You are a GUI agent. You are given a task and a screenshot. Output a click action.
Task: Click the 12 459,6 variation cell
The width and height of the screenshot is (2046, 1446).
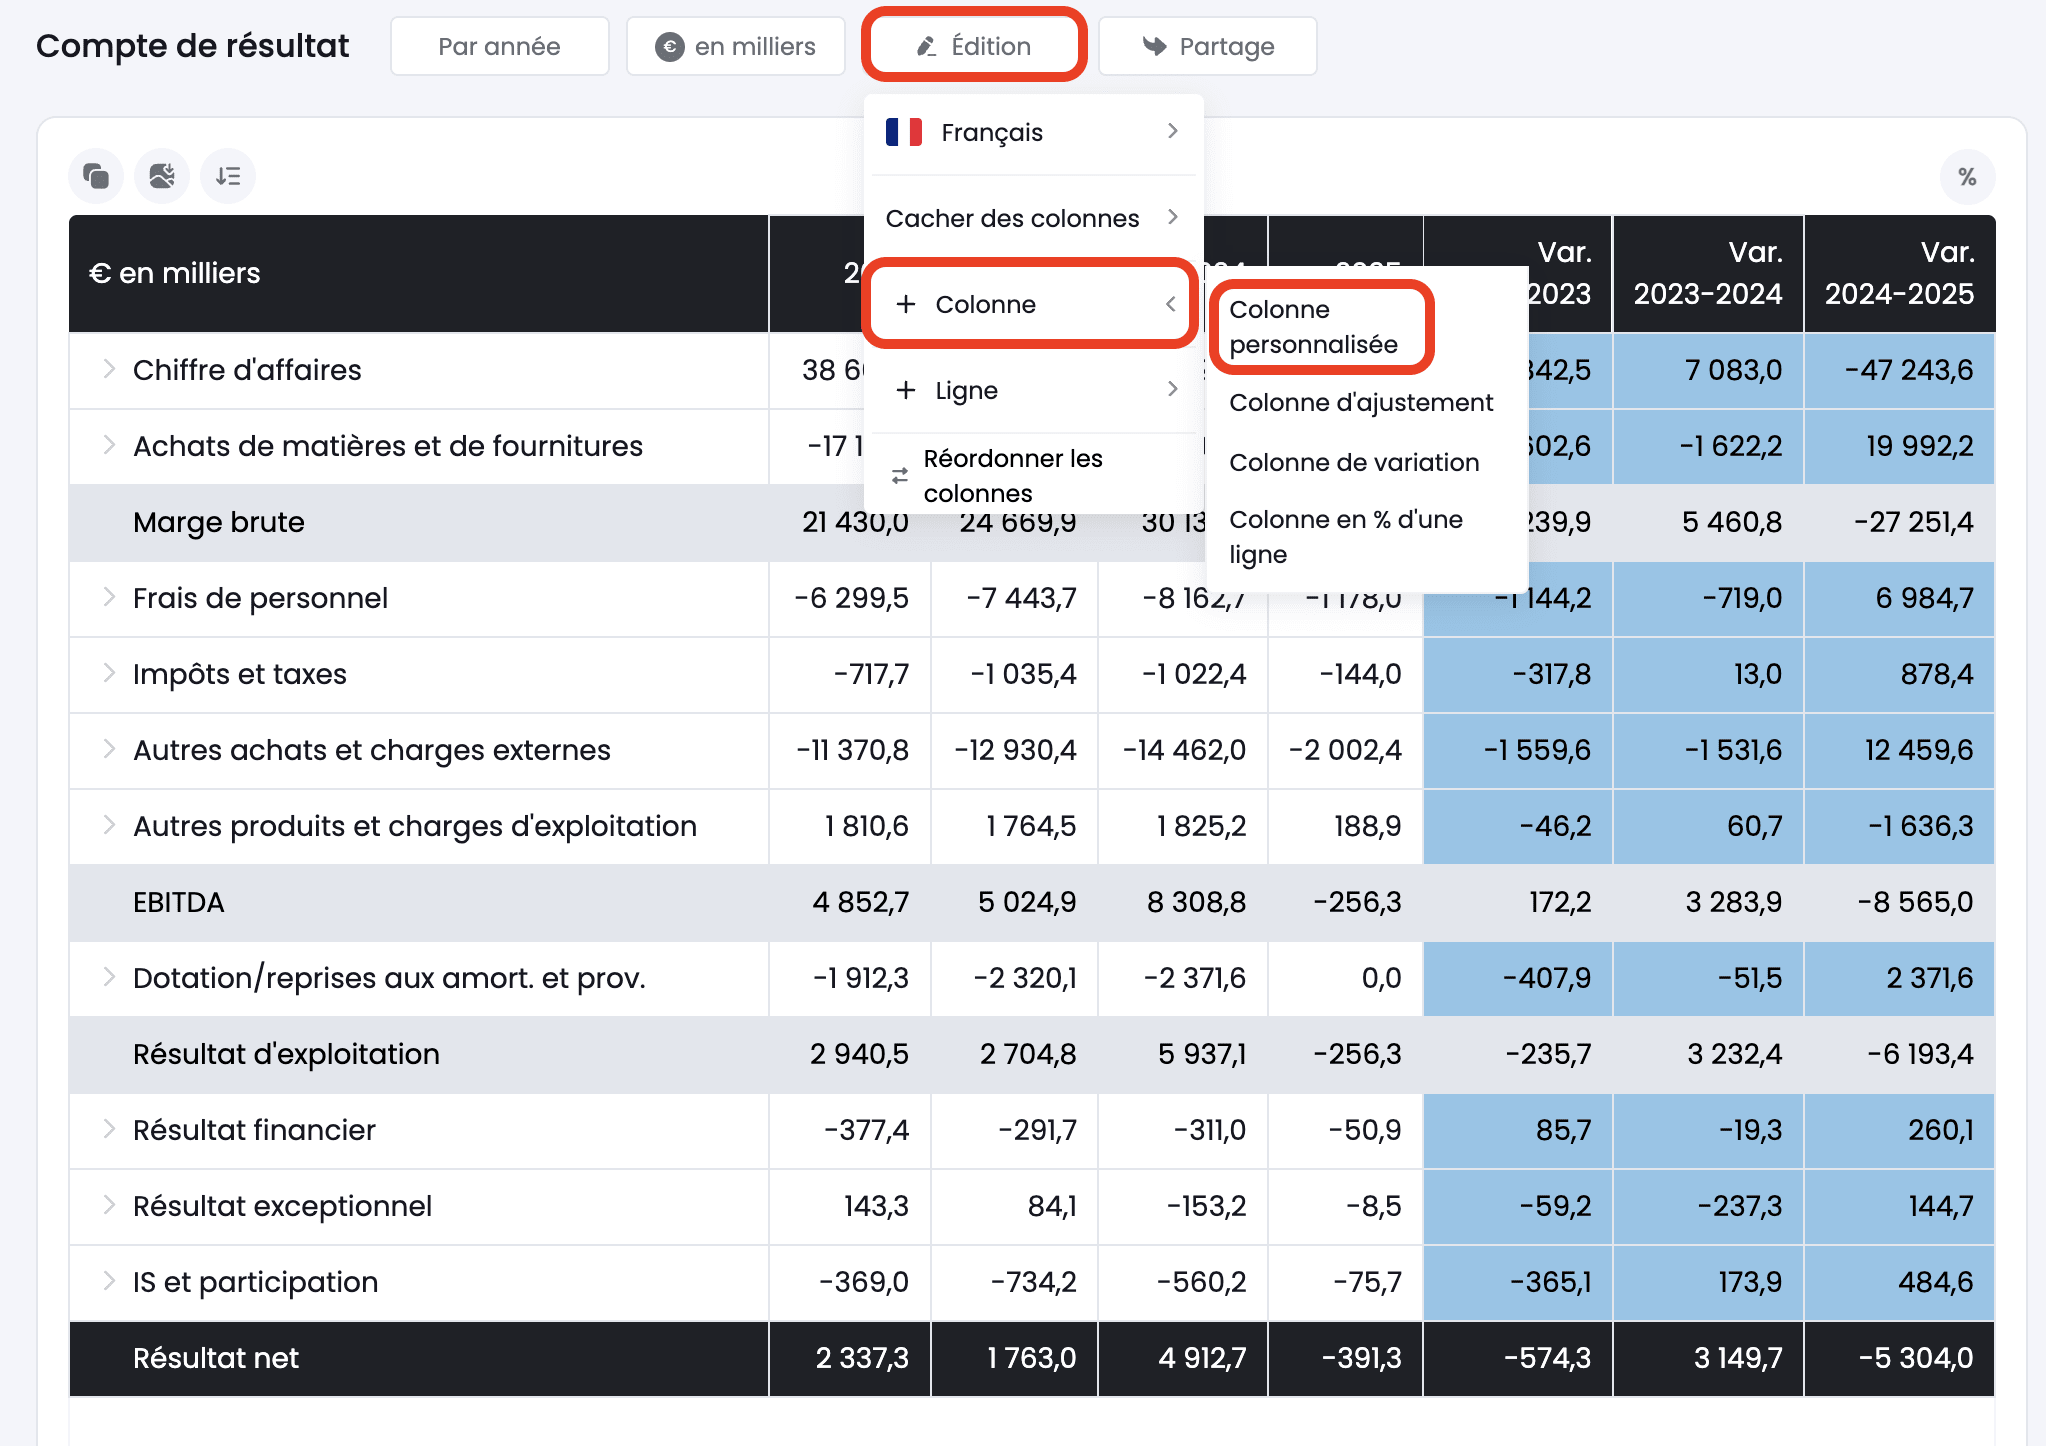tap(1899, 750)
